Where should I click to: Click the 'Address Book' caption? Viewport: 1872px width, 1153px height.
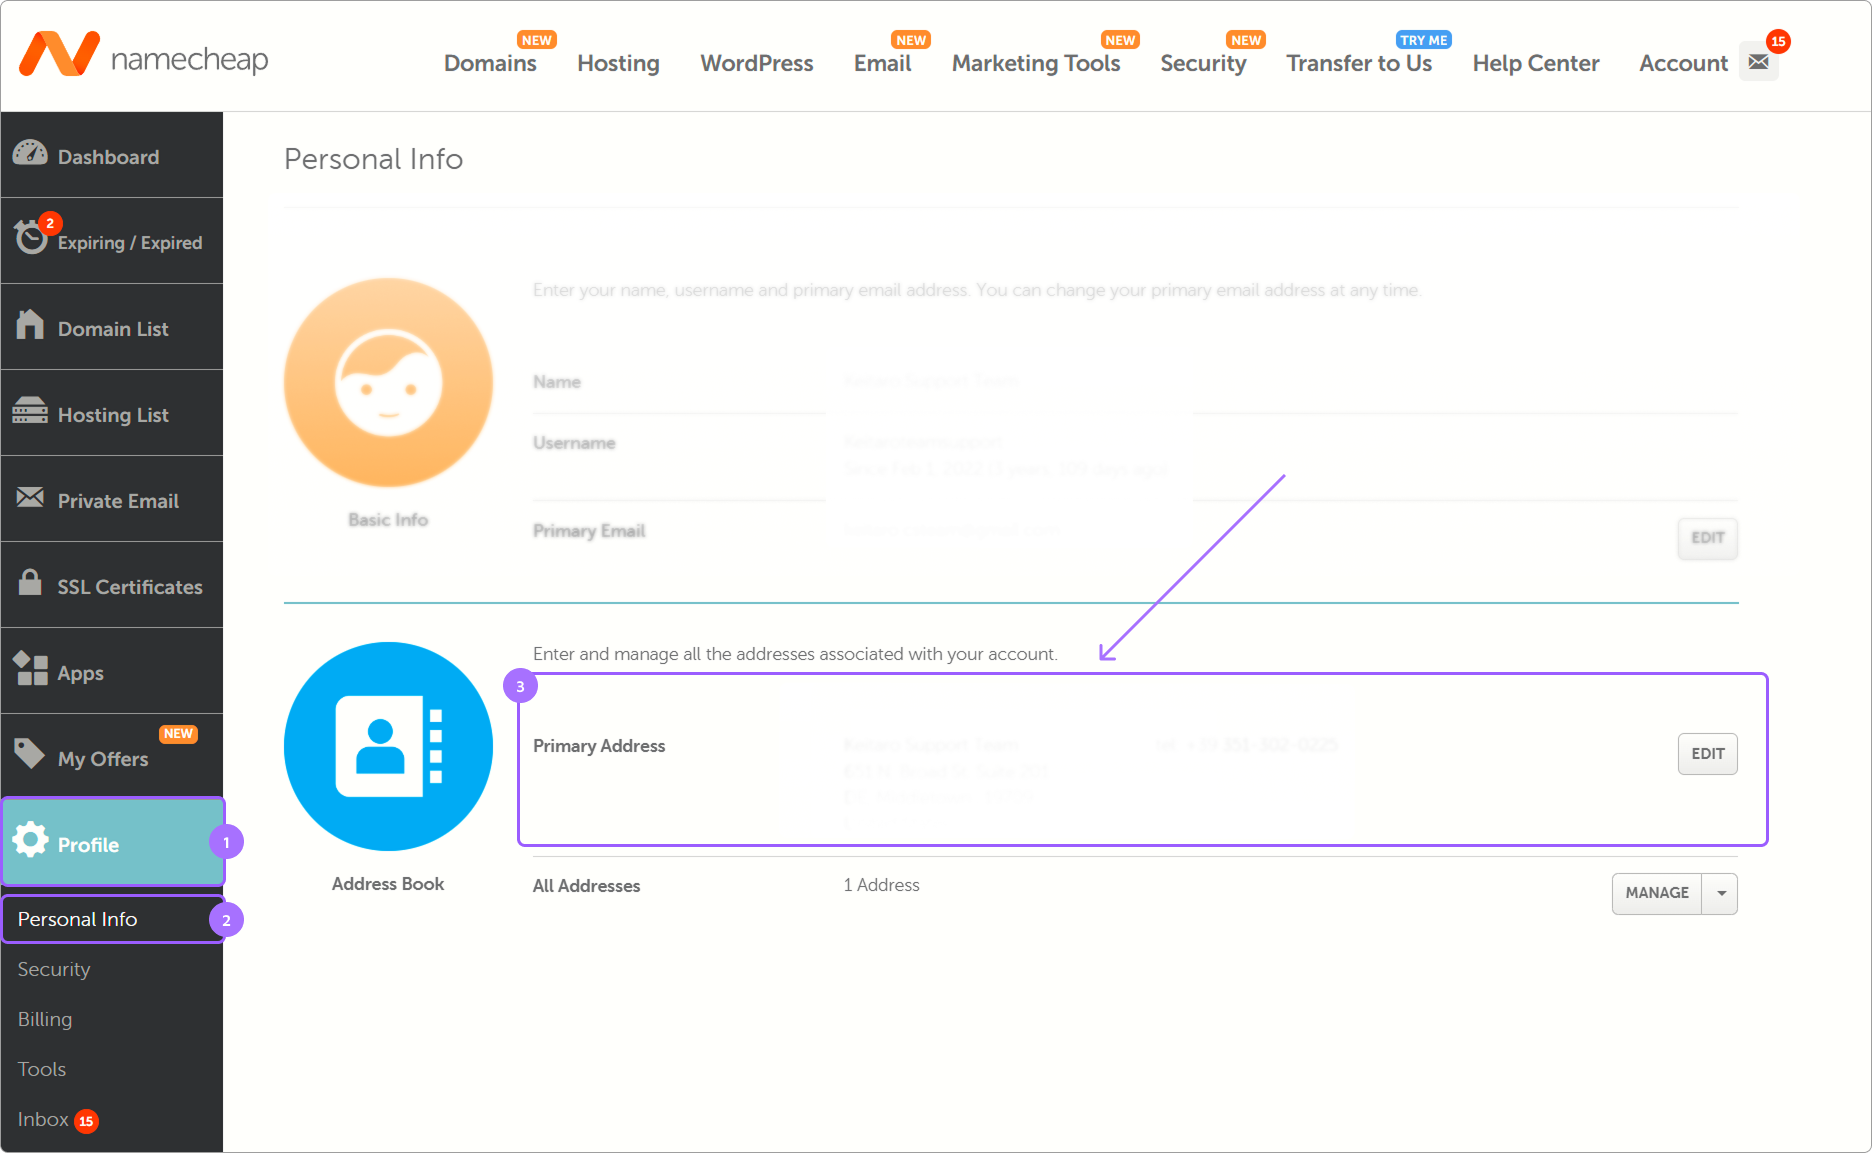388,884
